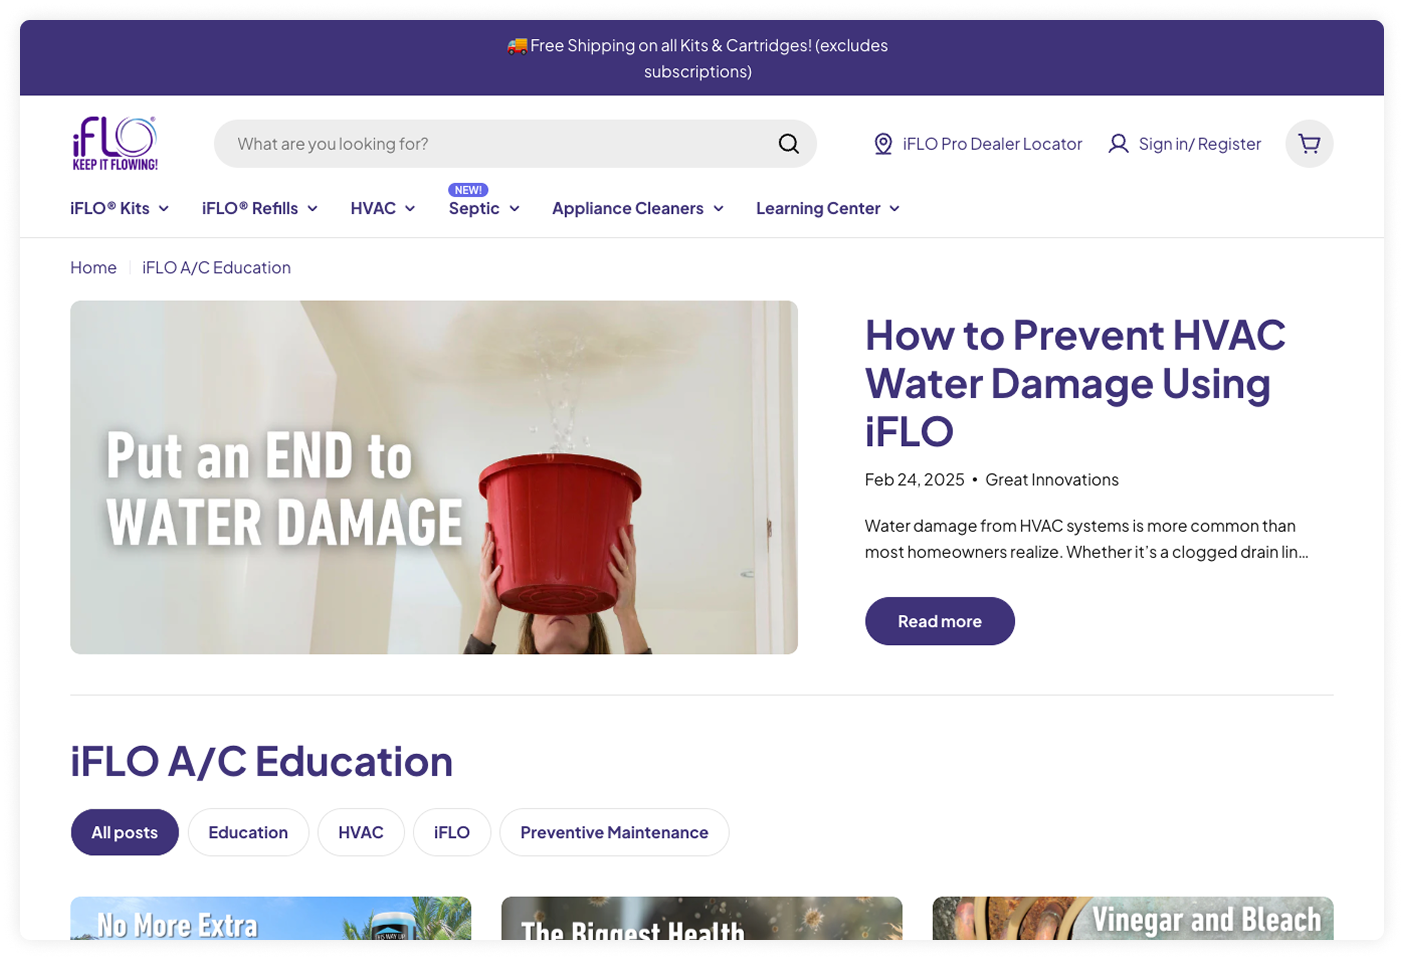Viewport: 1404px width, 960px height.
Task: Click the magnifying glass search icon
Action: [789, 144]
